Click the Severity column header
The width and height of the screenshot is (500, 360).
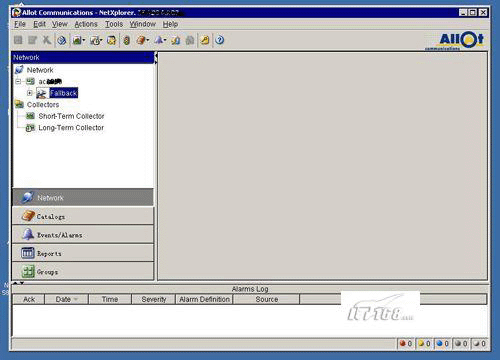[154, 299]
